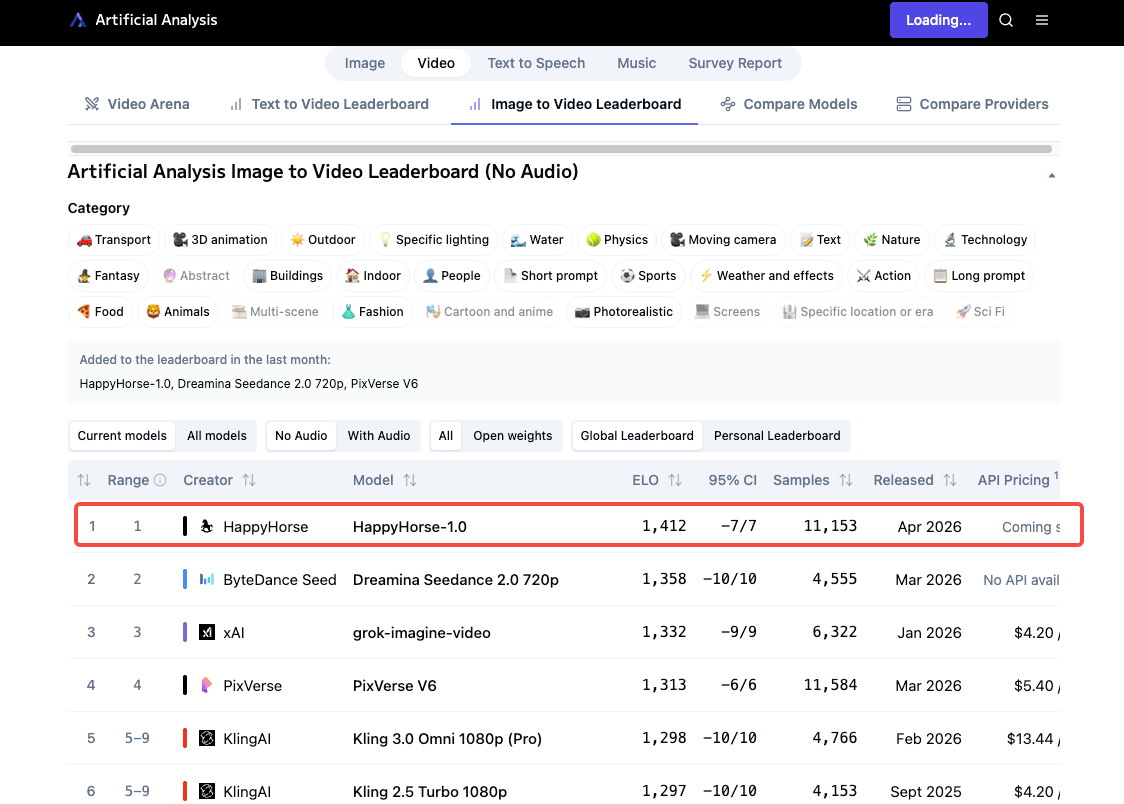Toggle the Physics category chip
Viewport: 1124px width, 804px height.
coord(616,240)
